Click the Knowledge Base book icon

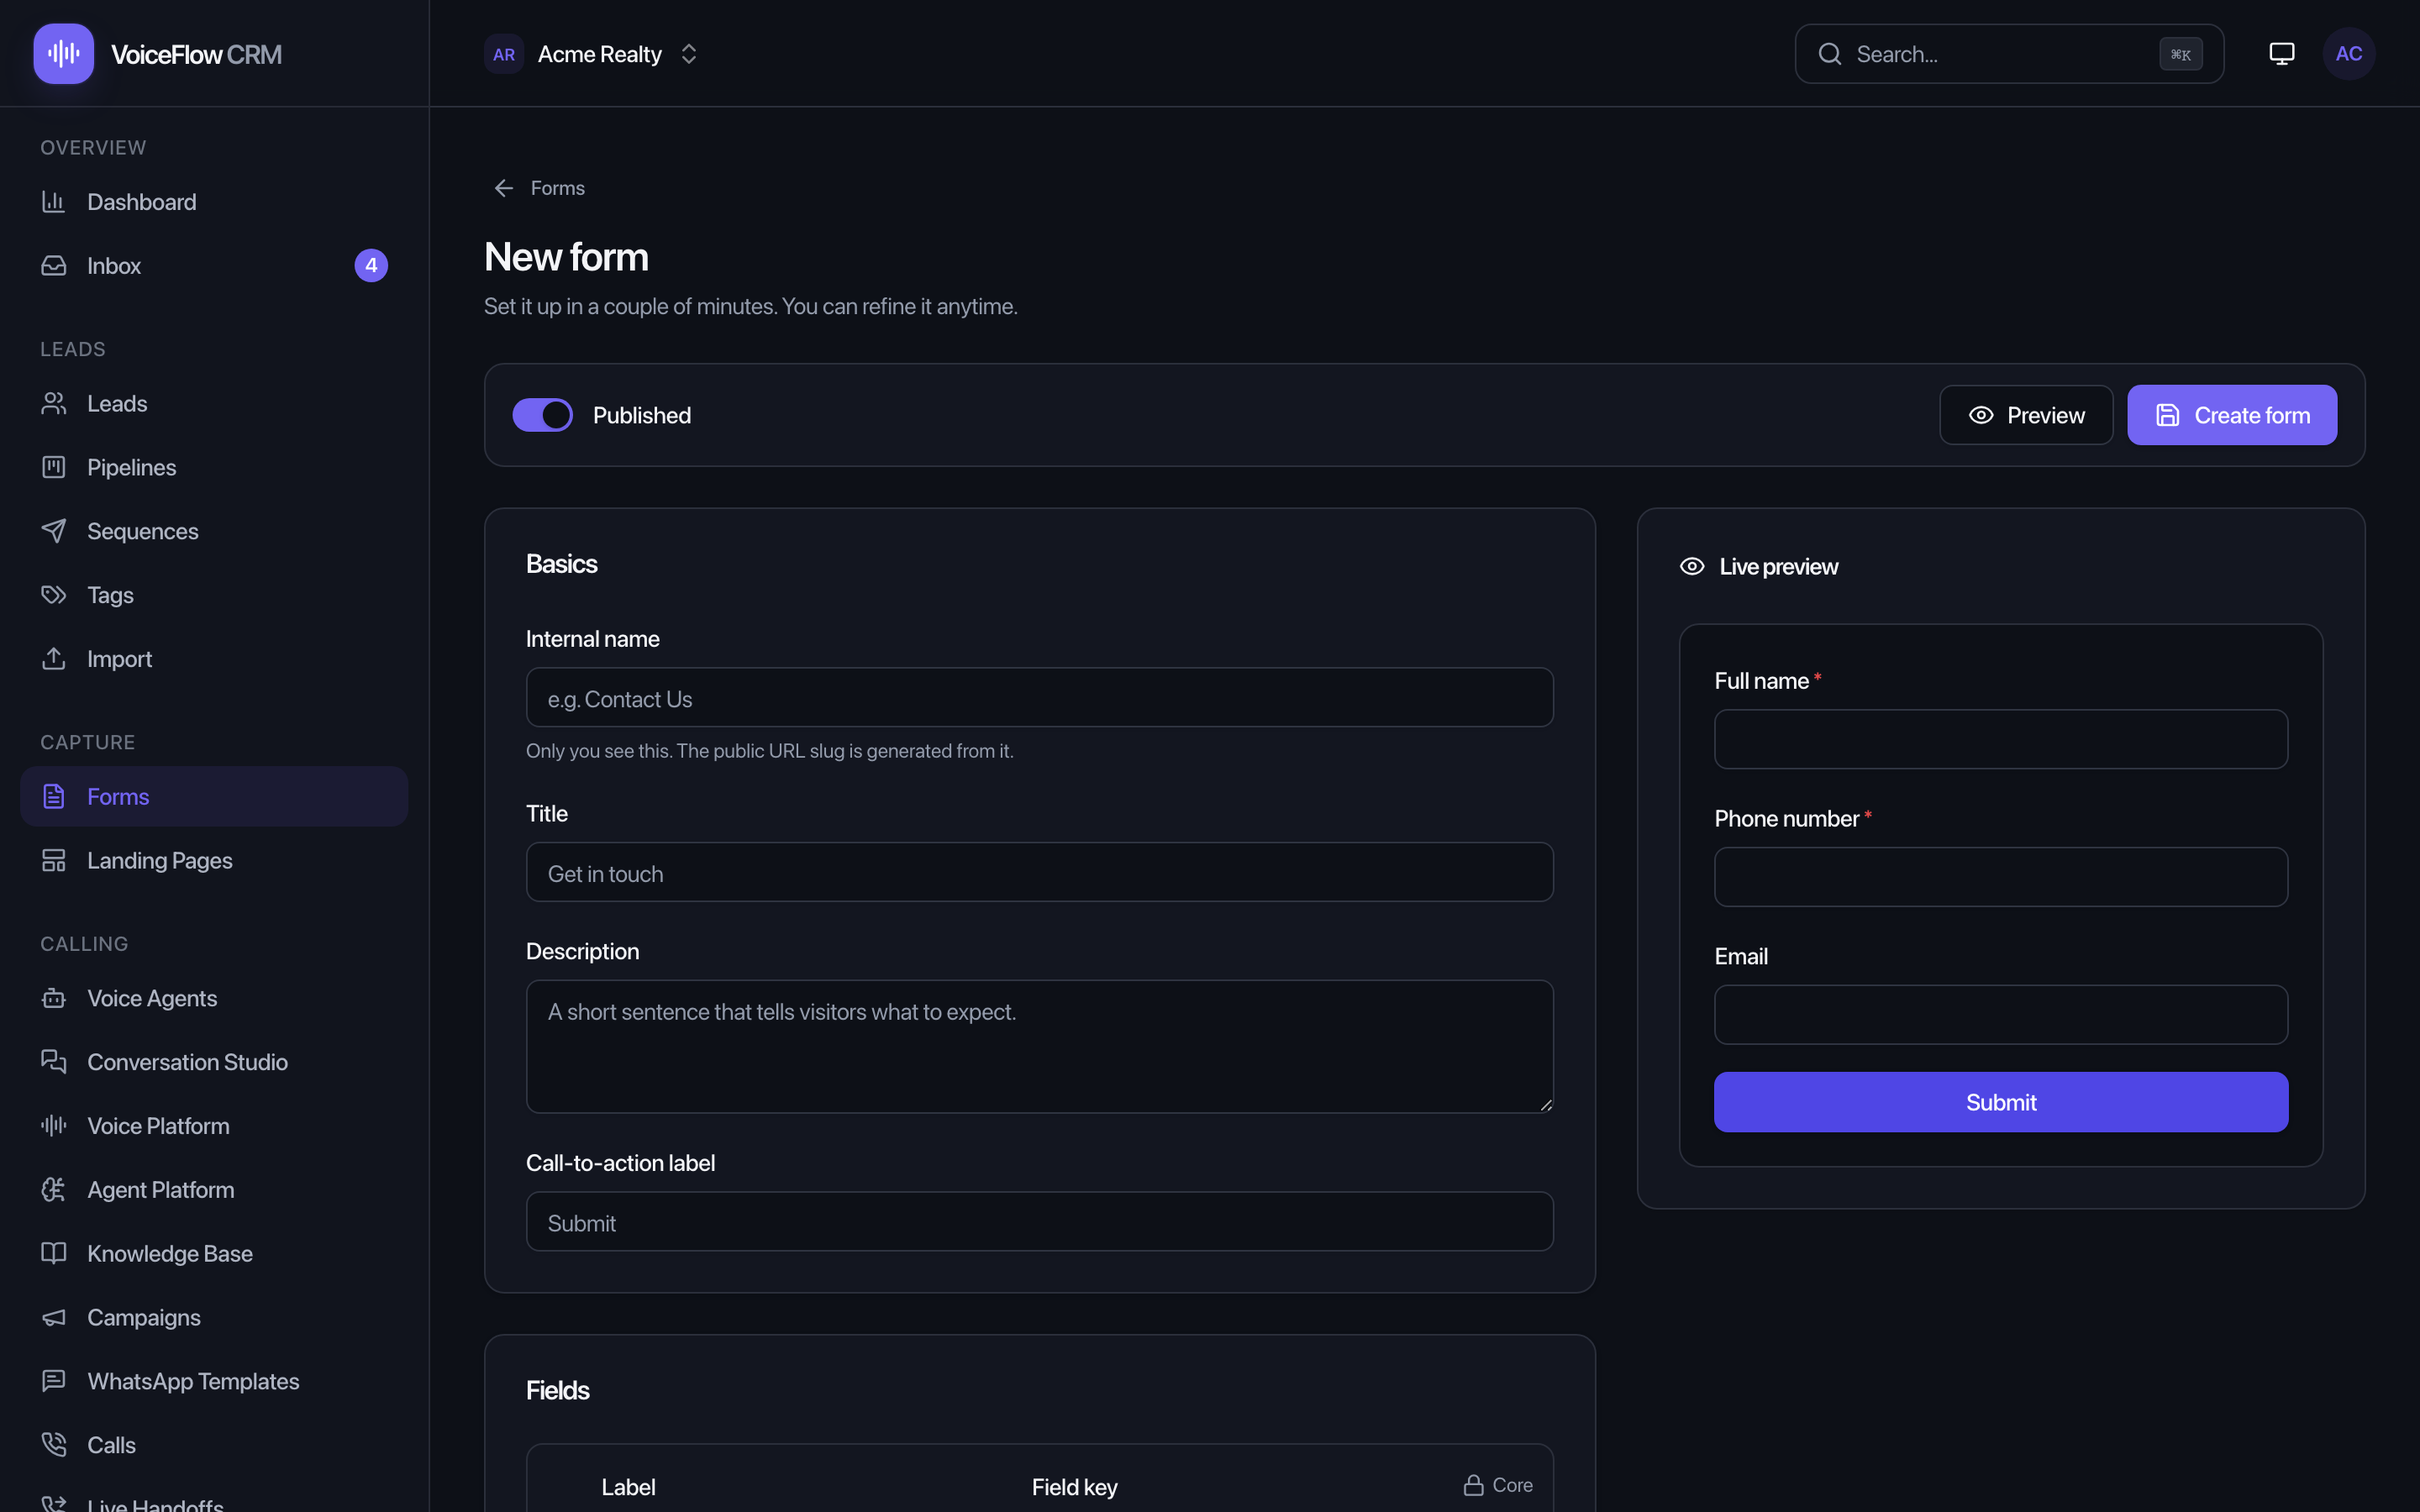(x=54, y=1254)
